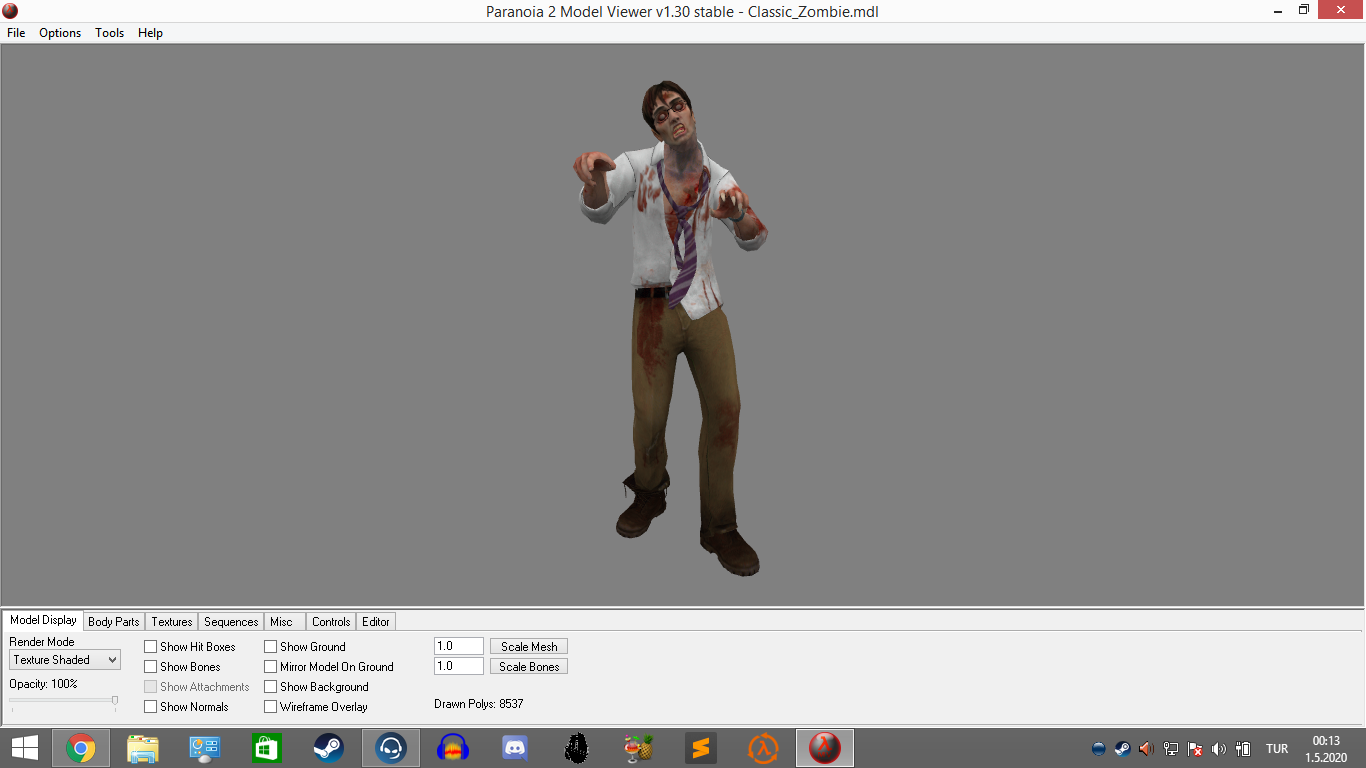Toggle the Show Bones checkbox
The image size is (1366, 768).
[x=150, y=667]
